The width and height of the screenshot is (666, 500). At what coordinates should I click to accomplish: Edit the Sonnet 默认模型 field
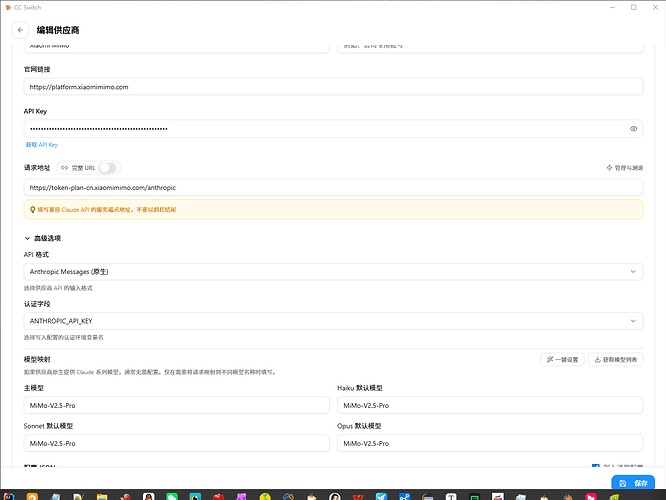(177, 443)
